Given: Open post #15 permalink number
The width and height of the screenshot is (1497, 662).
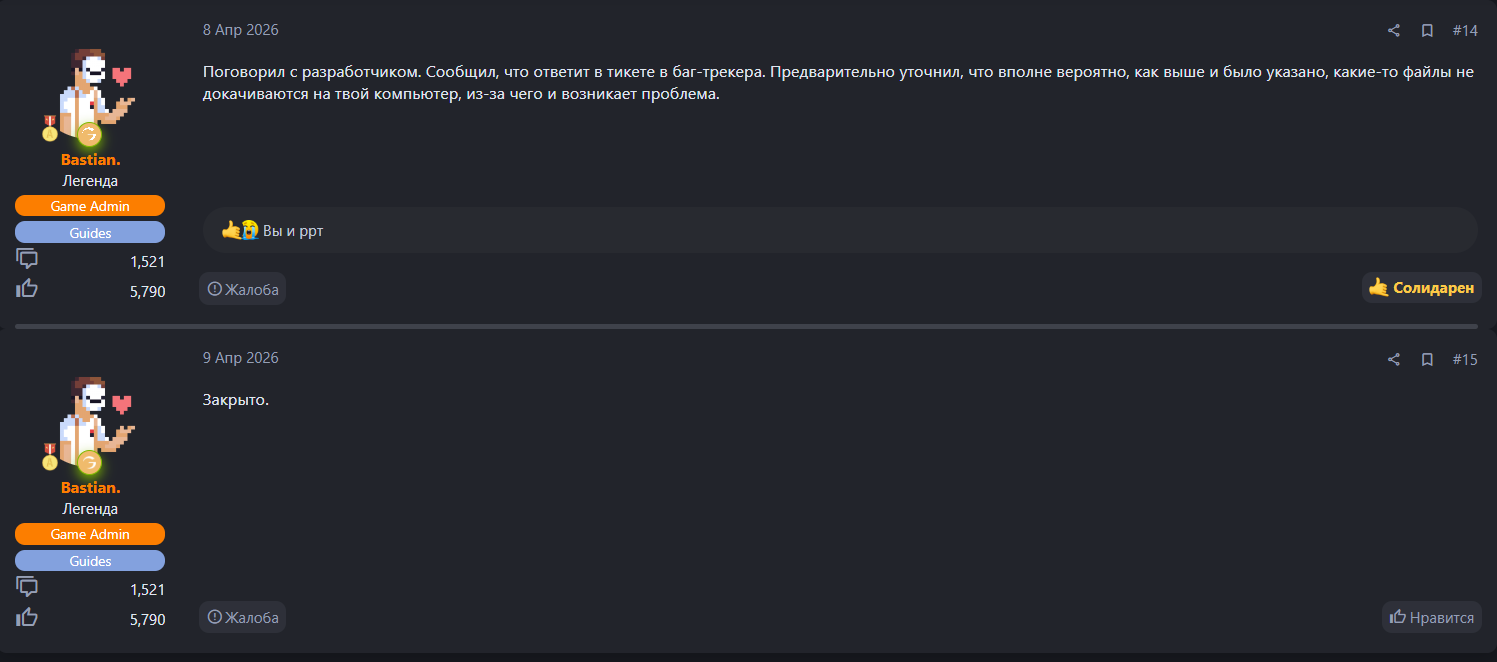Looking at the screenshot, I should tap(1464, 360).
